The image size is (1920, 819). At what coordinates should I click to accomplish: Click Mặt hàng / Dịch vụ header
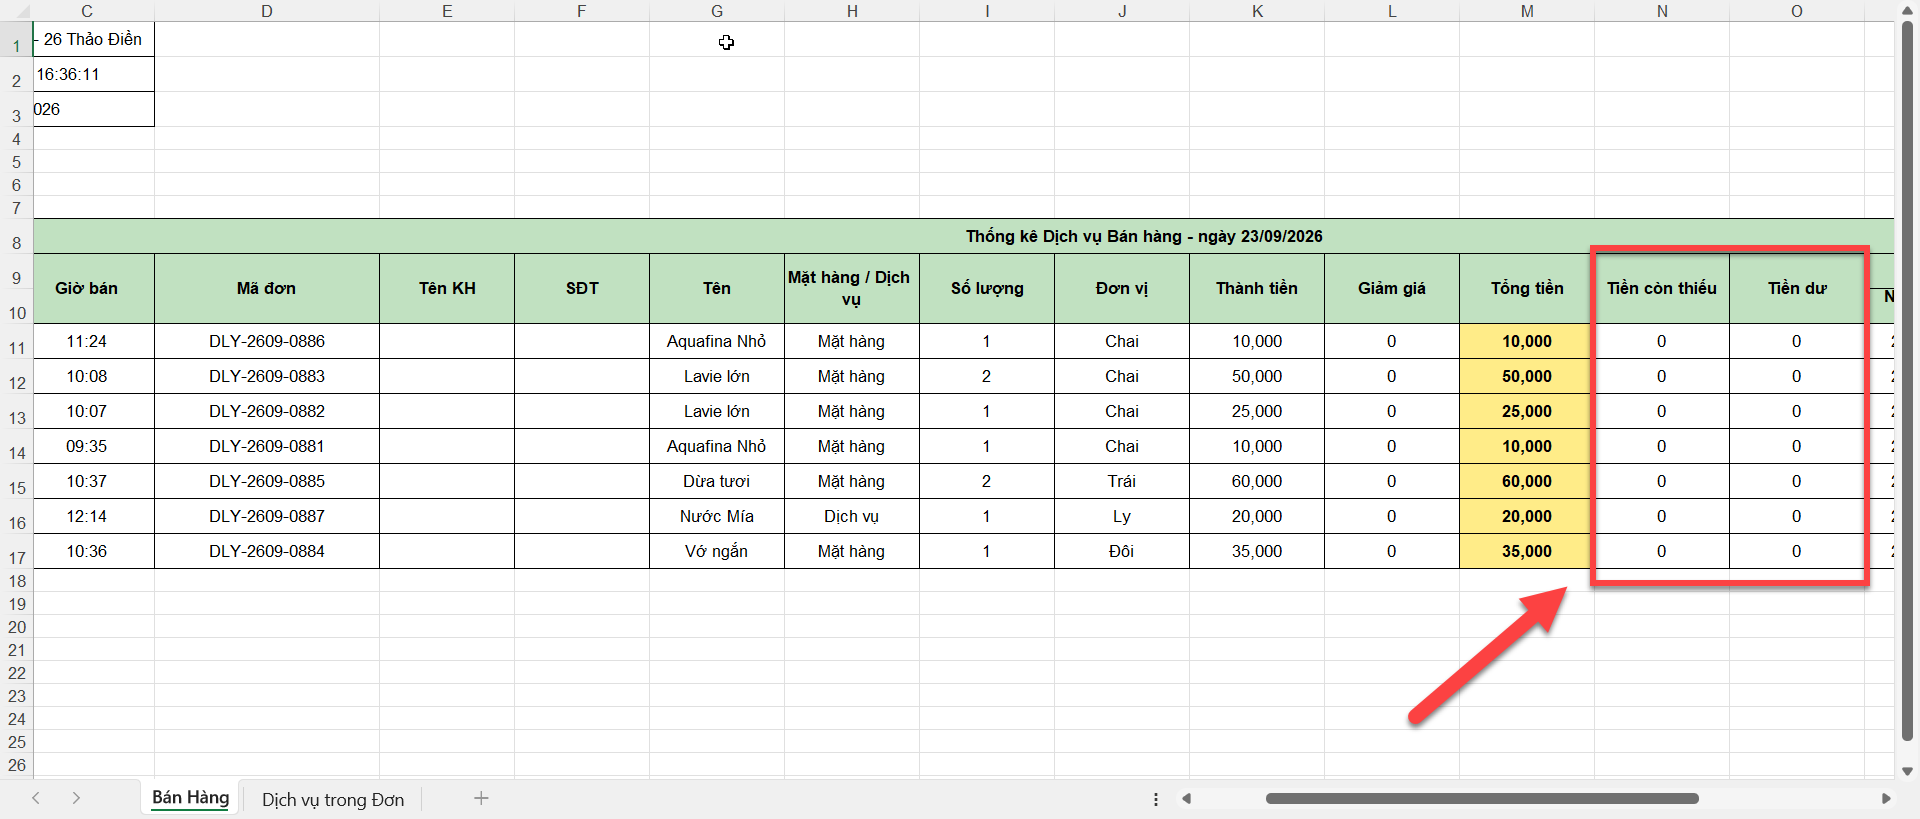click(x=852, y=288)
